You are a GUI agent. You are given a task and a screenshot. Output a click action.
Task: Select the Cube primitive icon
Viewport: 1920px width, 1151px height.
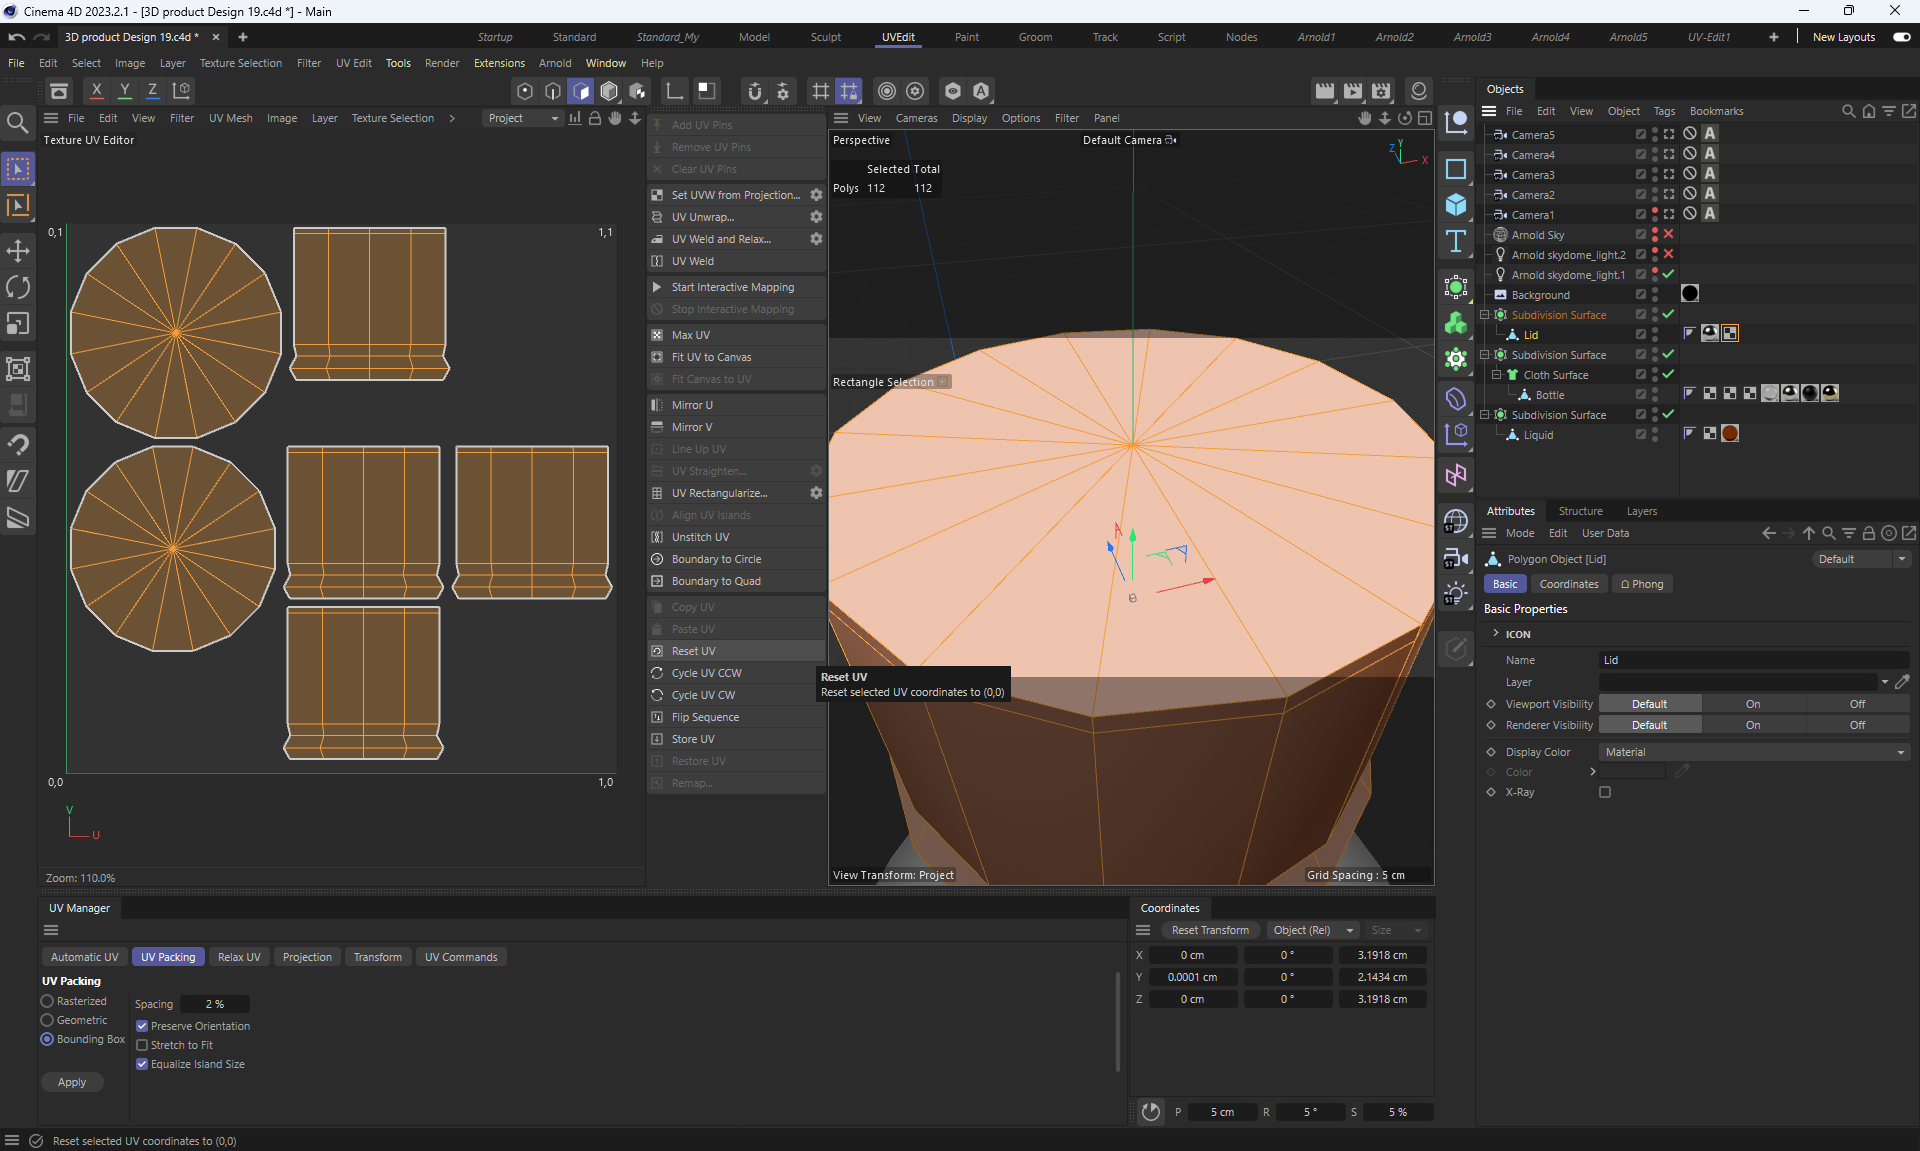click(x=1456, y=205)
